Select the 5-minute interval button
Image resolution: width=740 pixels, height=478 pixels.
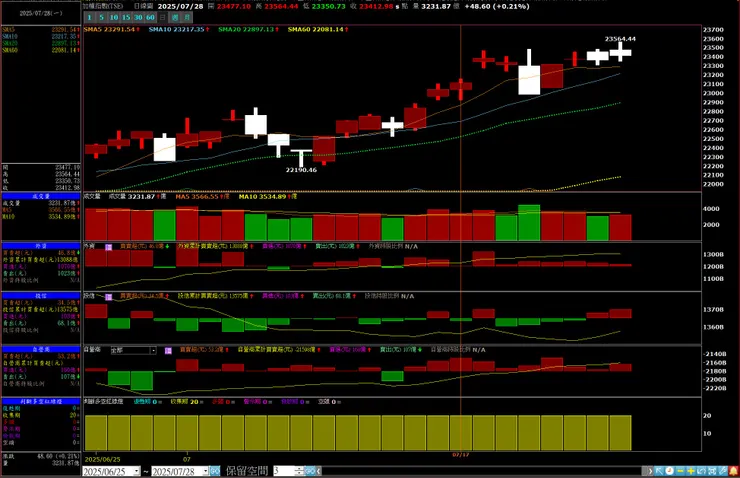pos(101,17)
